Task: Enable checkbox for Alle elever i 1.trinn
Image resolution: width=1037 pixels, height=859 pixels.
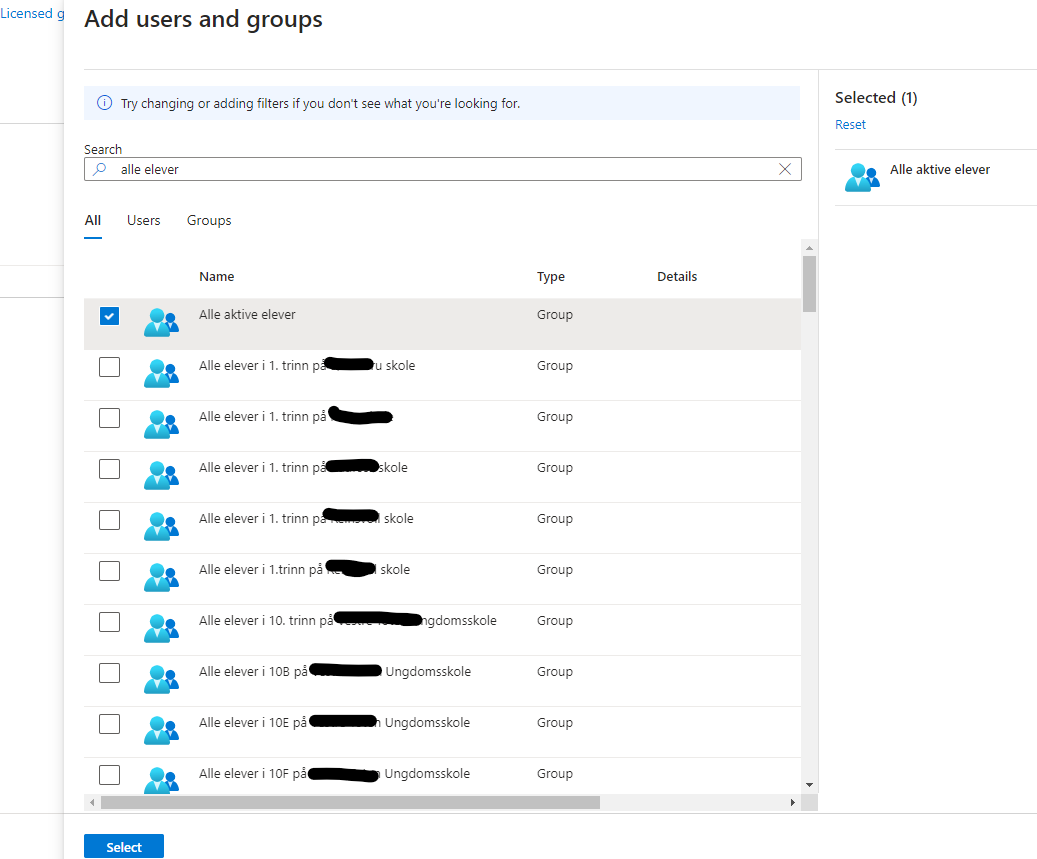Action: point(109,571)
